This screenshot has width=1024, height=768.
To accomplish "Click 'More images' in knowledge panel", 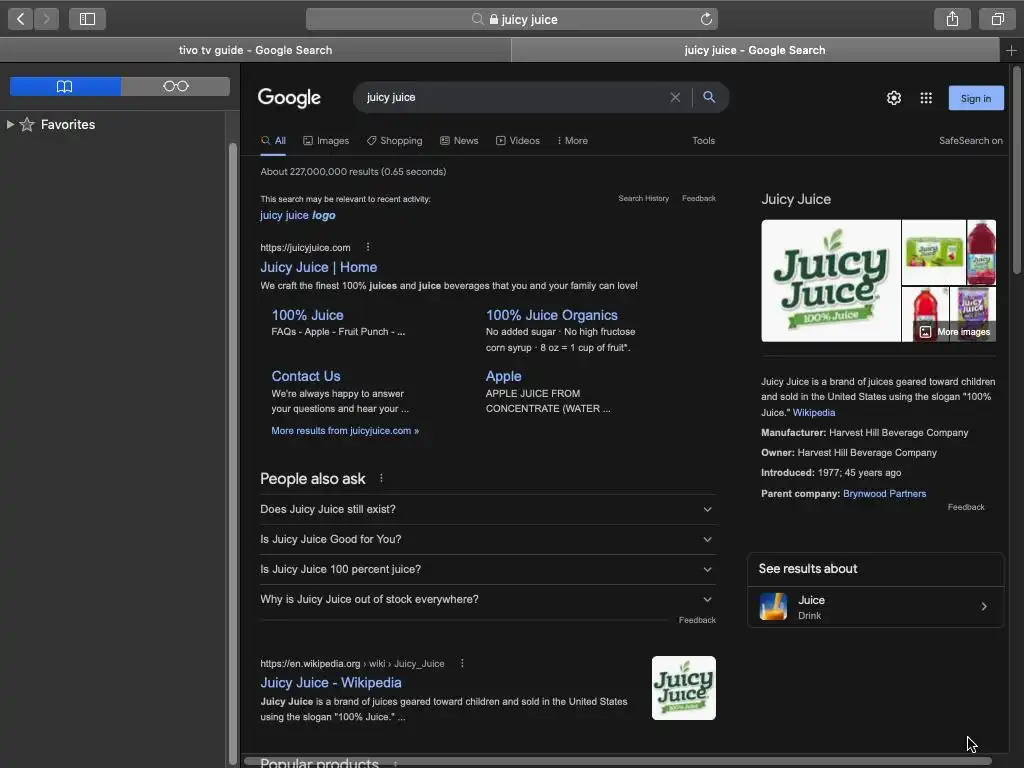I will point(956,332).
